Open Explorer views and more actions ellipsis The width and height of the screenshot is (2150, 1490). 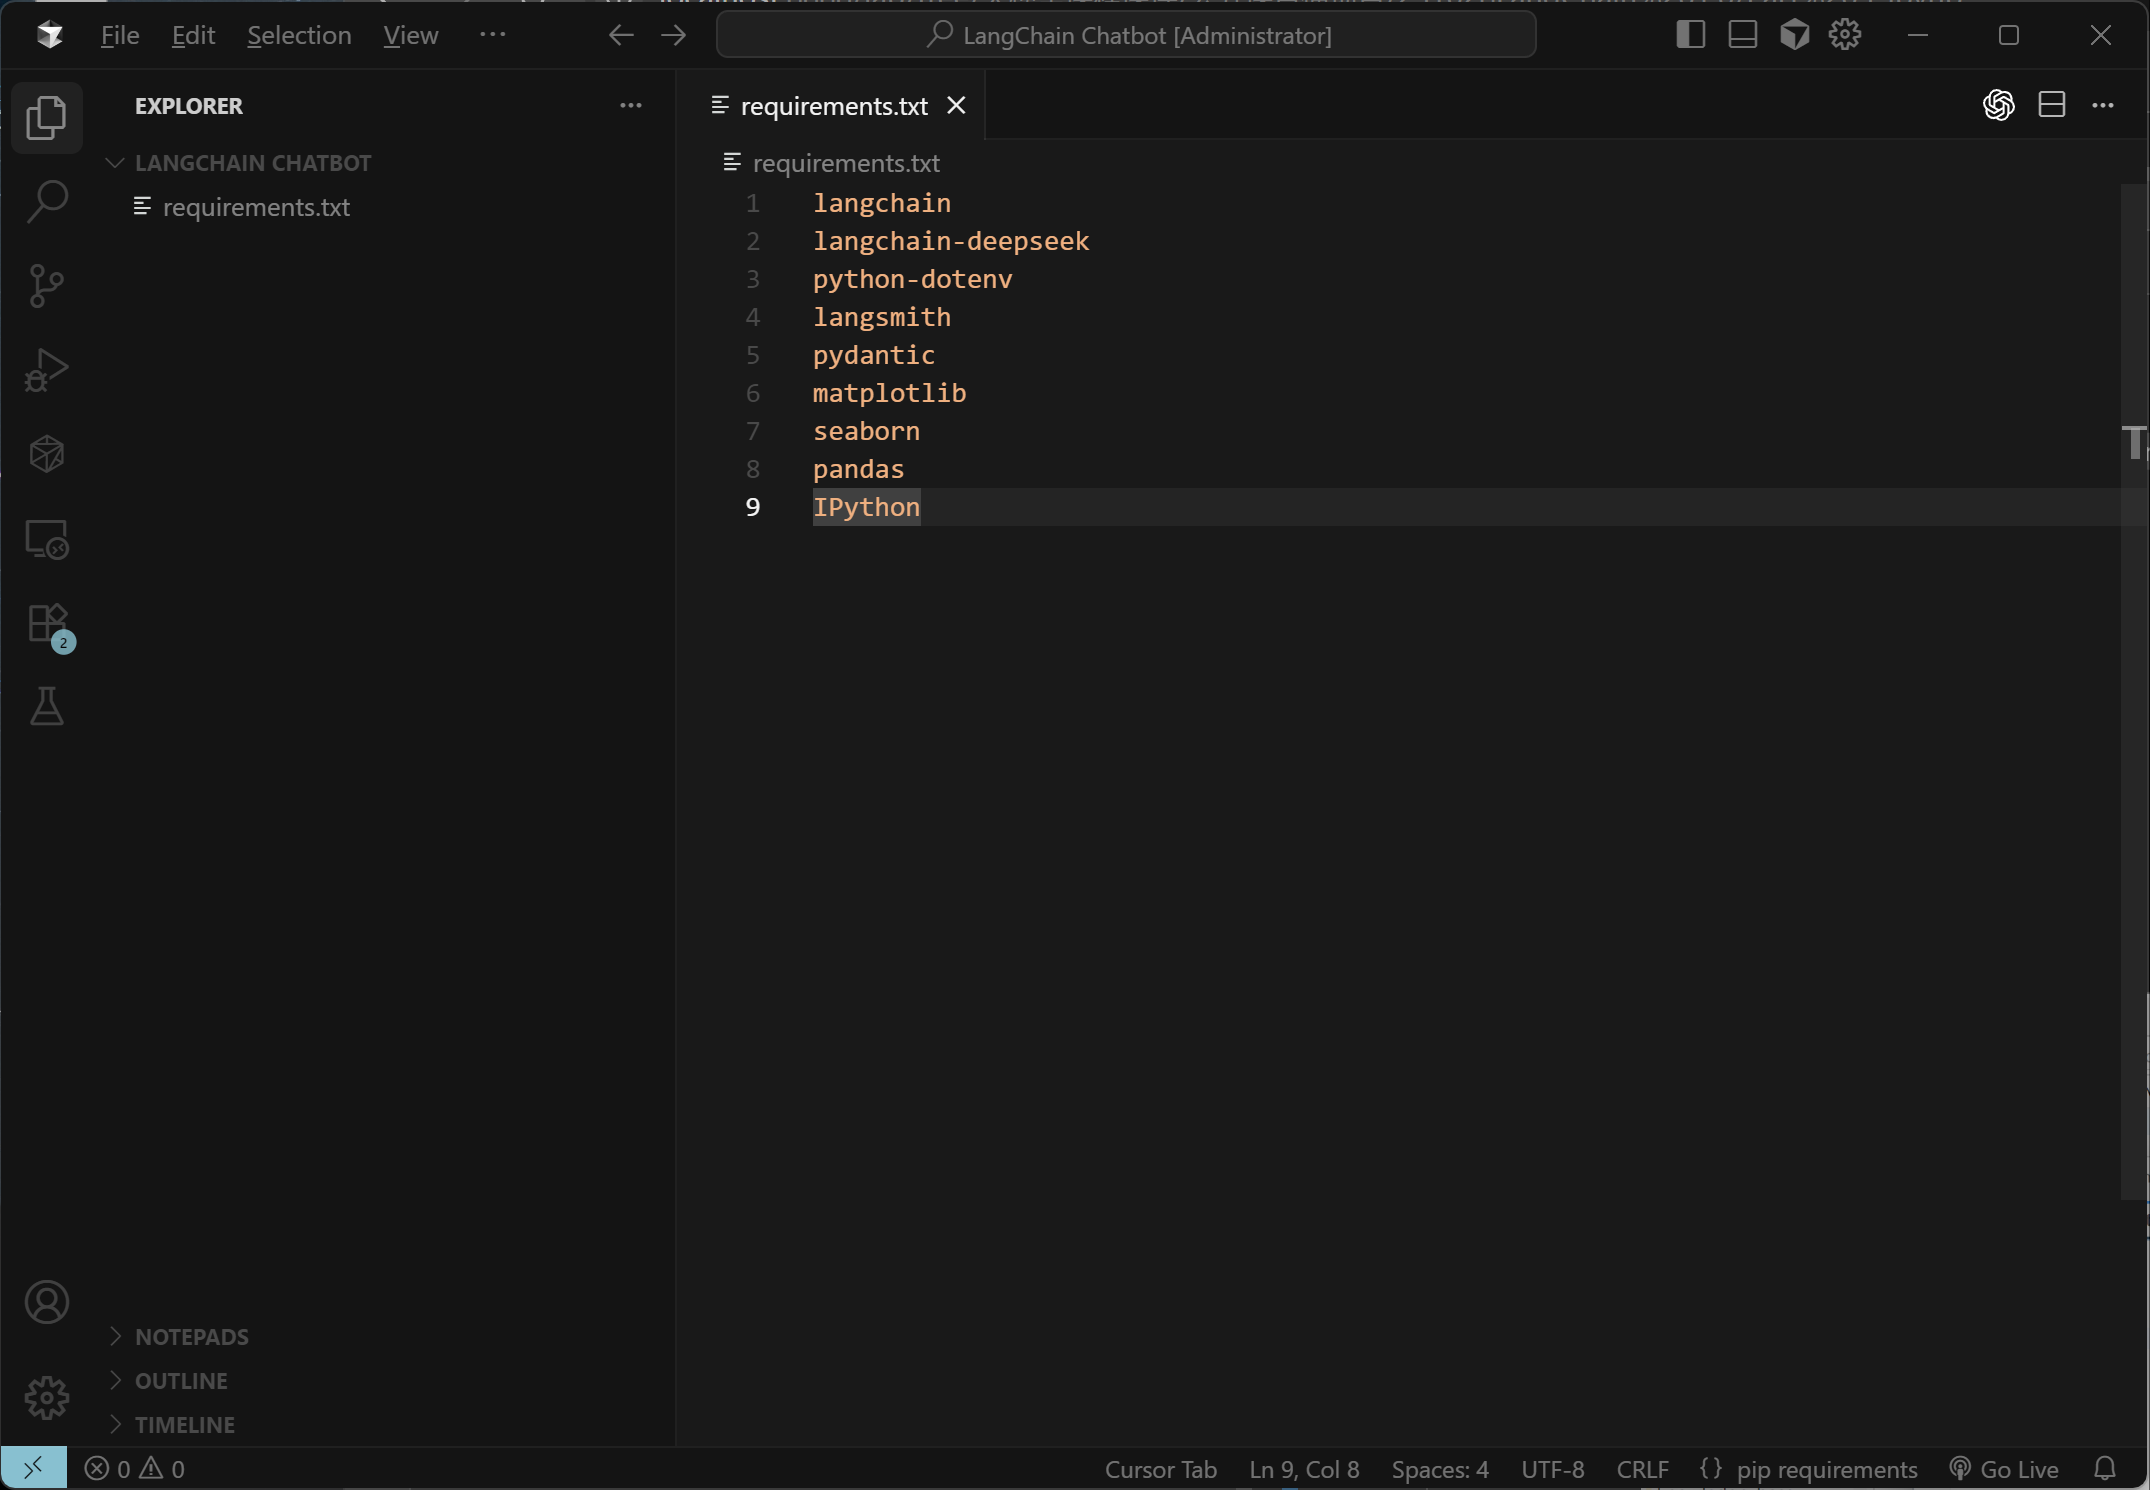point(631,105)
